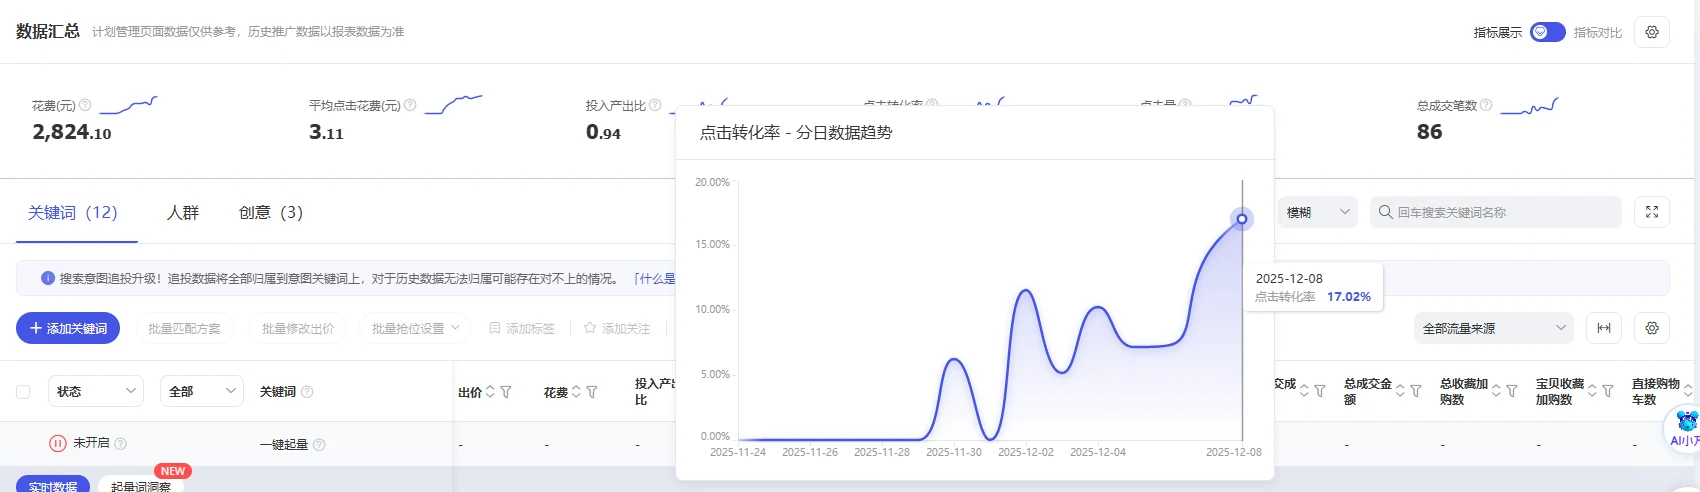Click the 添加标签 tag button
Screen dimensions: 1700x492
[522, 328]
